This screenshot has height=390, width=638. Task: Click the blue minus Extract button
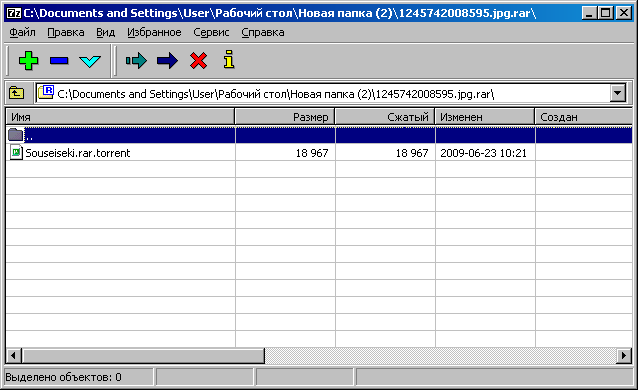pyautogui.click(x=59, y=61)
